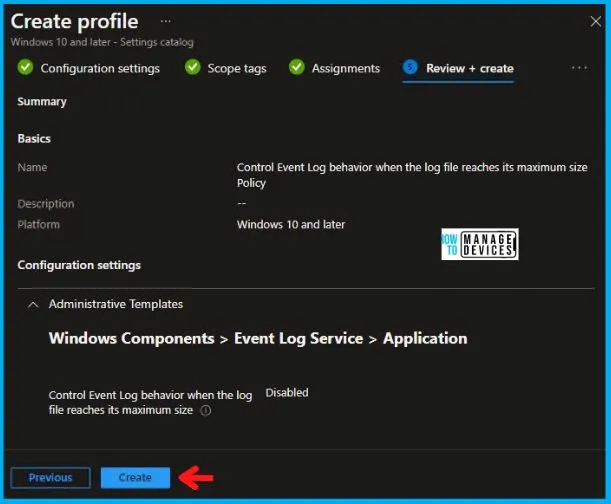Click the 'Administrative Templates' label

tap(116, 304)
